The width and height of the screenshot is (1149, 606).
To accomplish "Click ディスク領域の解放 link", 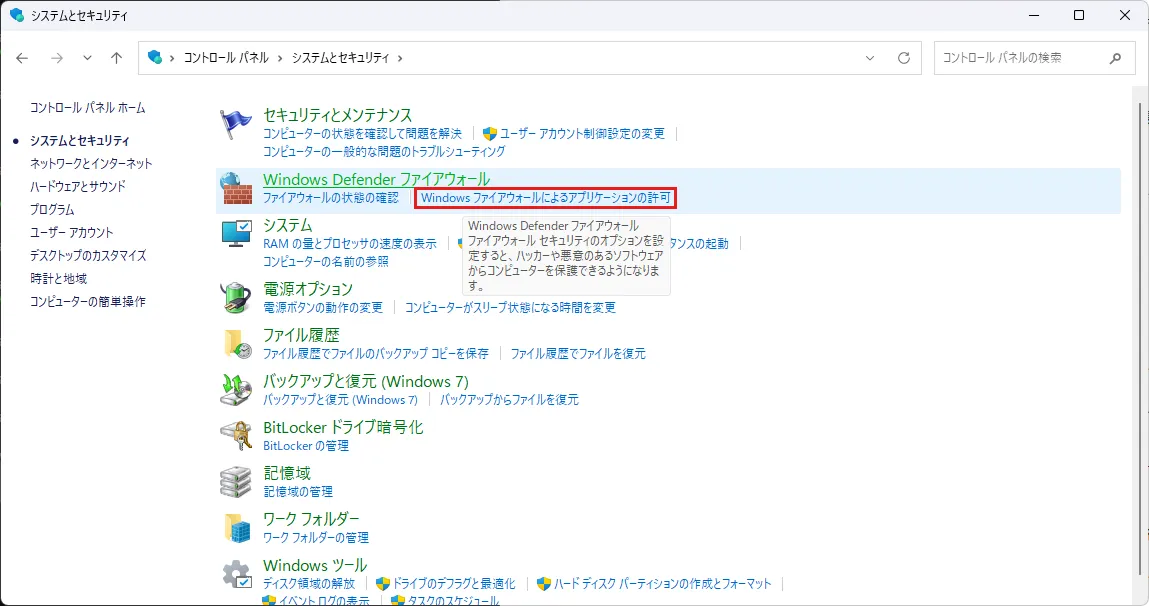I will tap(309, 584).
